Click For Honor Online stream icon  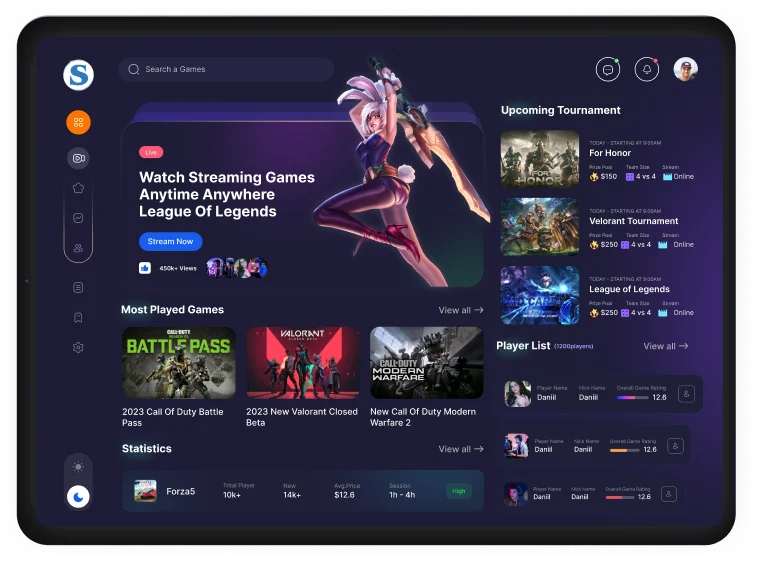pos(667,176)
